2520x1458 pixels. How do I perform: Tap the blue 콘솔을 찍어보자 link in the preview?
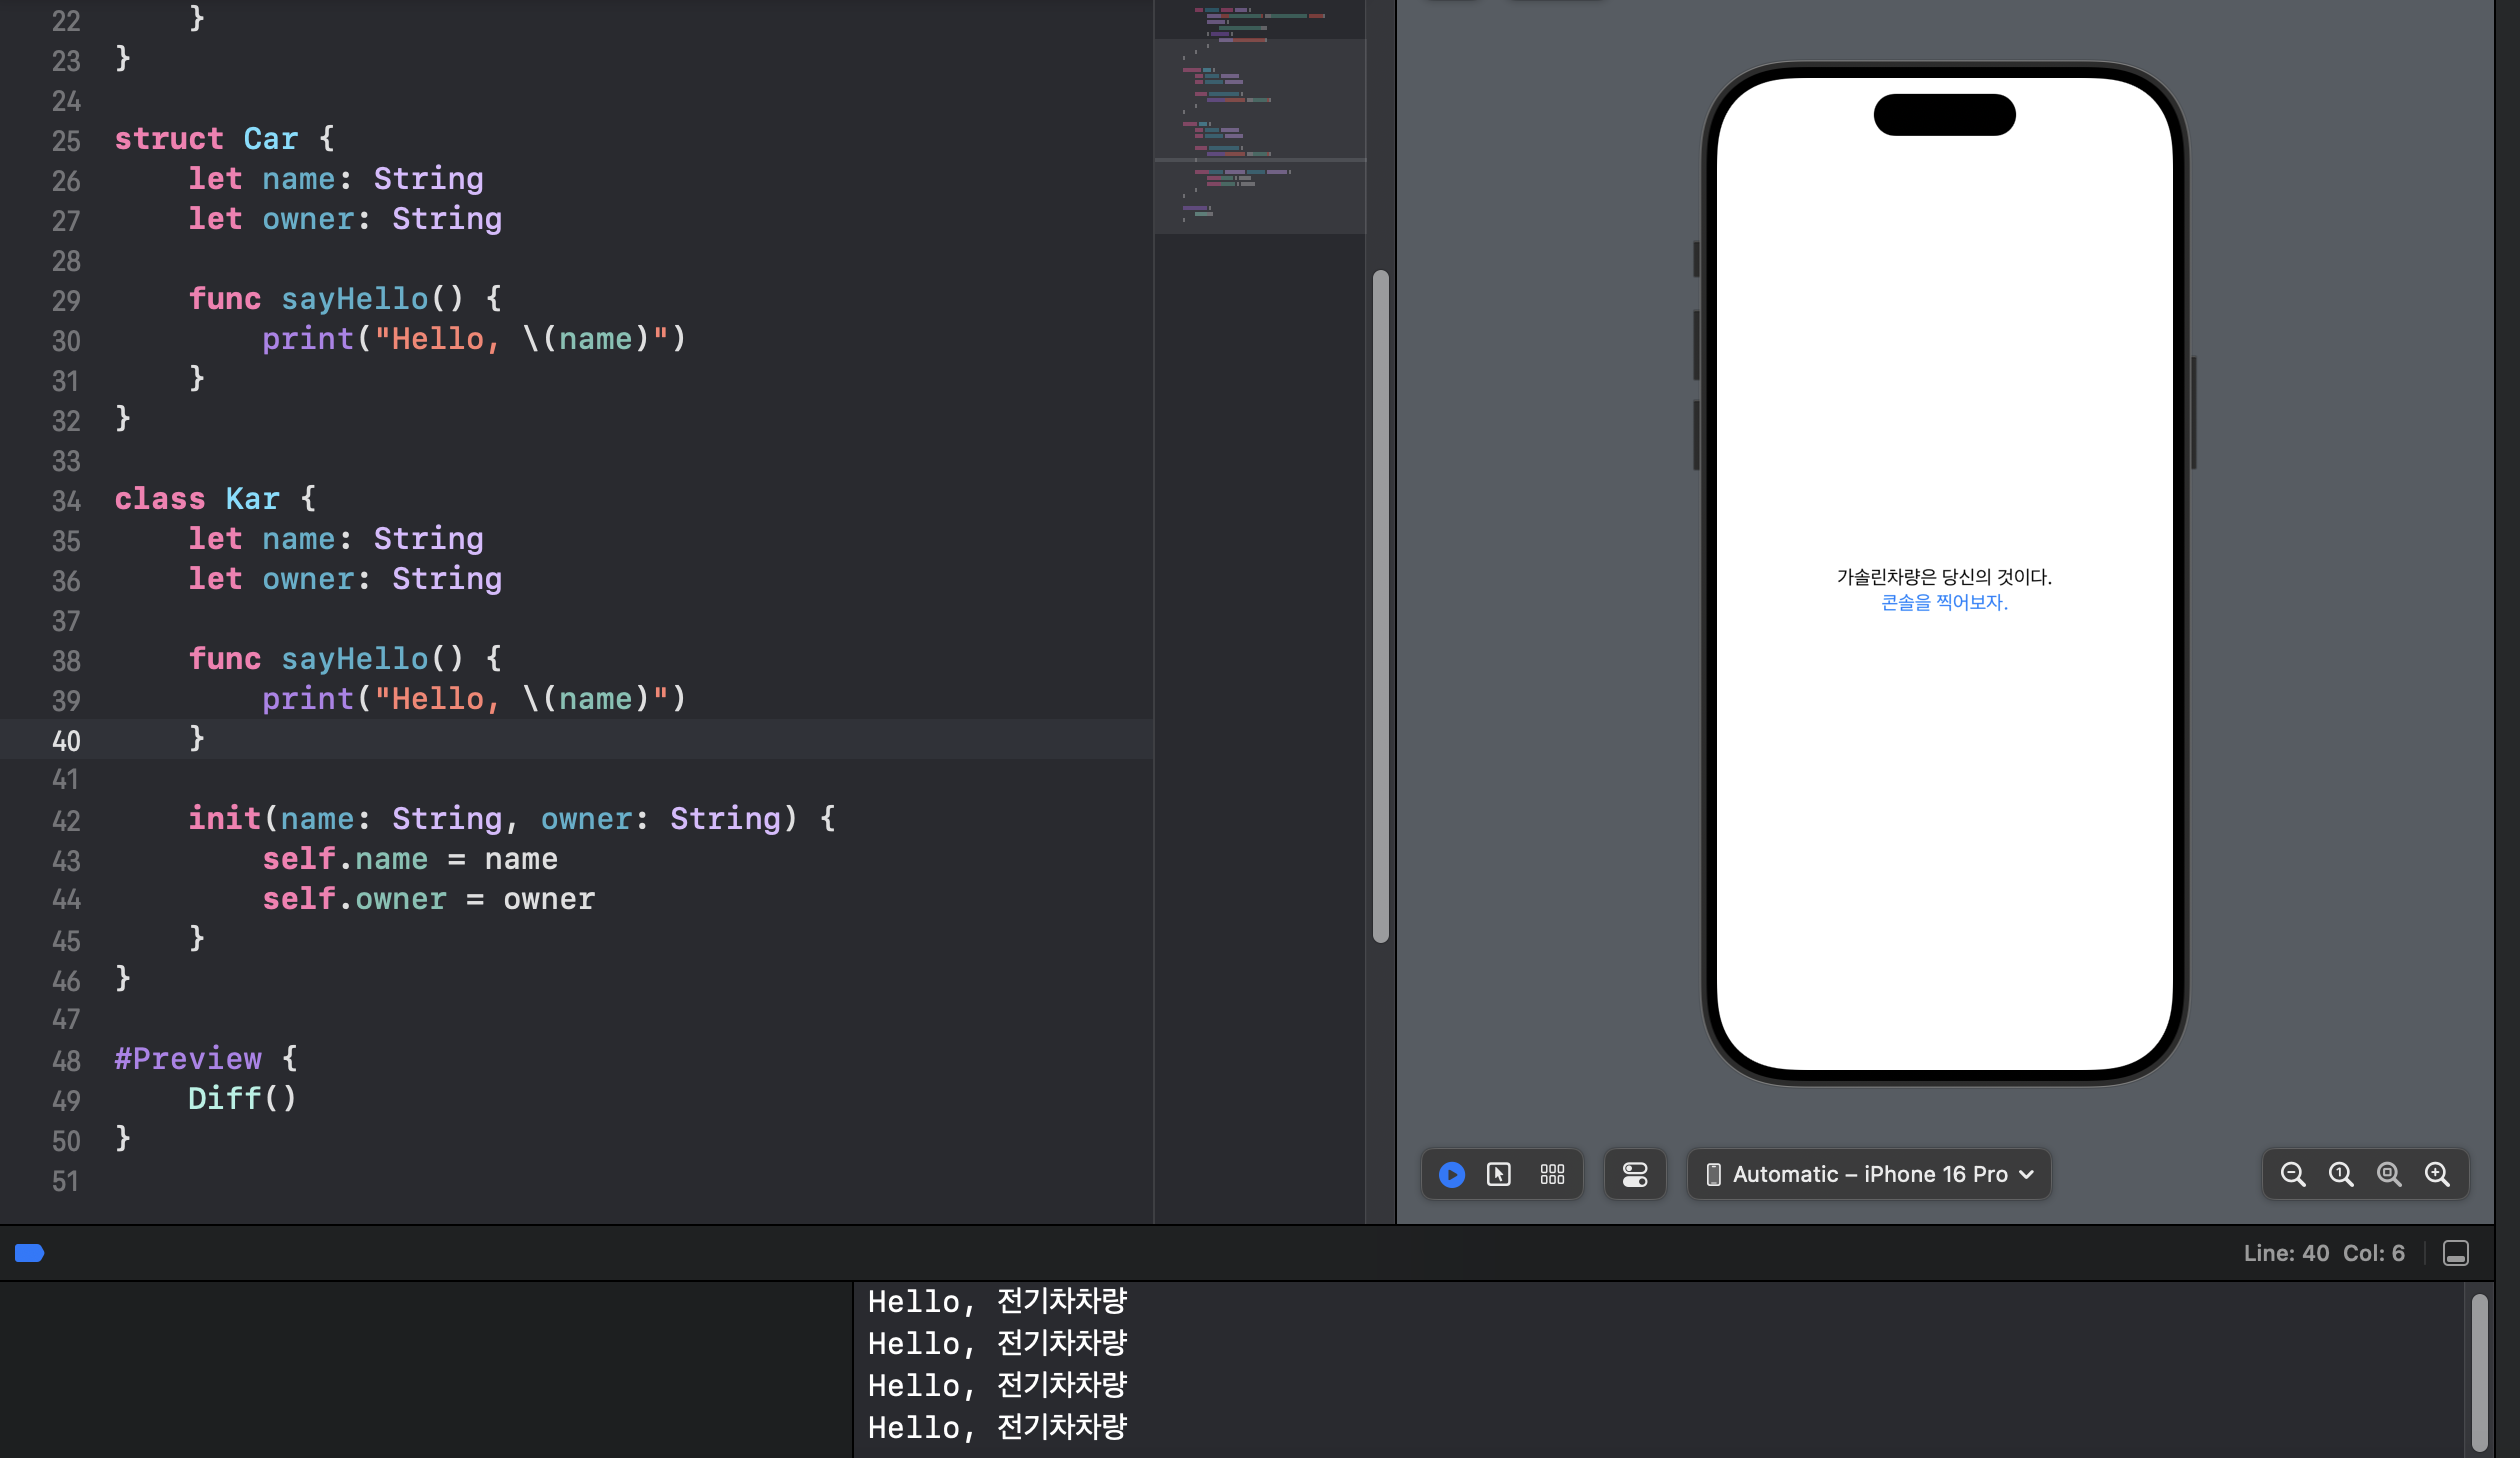(x=1944, y=602)
